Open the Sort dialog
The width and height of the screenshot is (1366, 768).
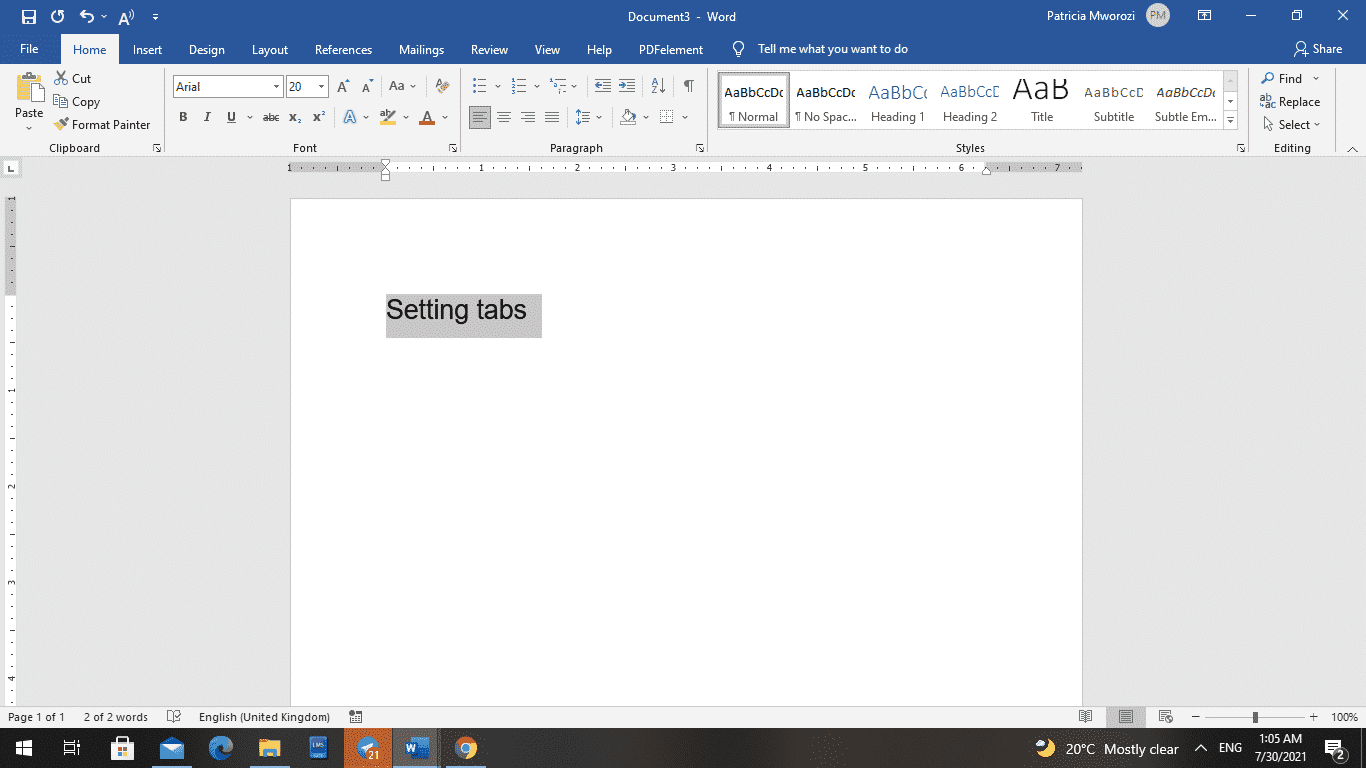coord(657,86)
